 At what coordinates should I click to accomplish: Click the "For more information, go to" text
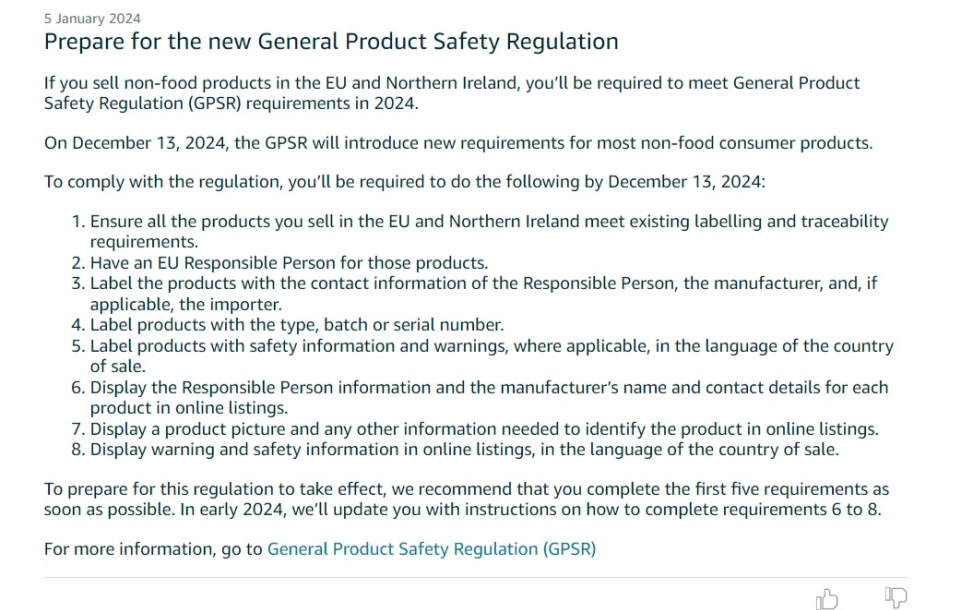pyautogui.click(x=153, y=549)
